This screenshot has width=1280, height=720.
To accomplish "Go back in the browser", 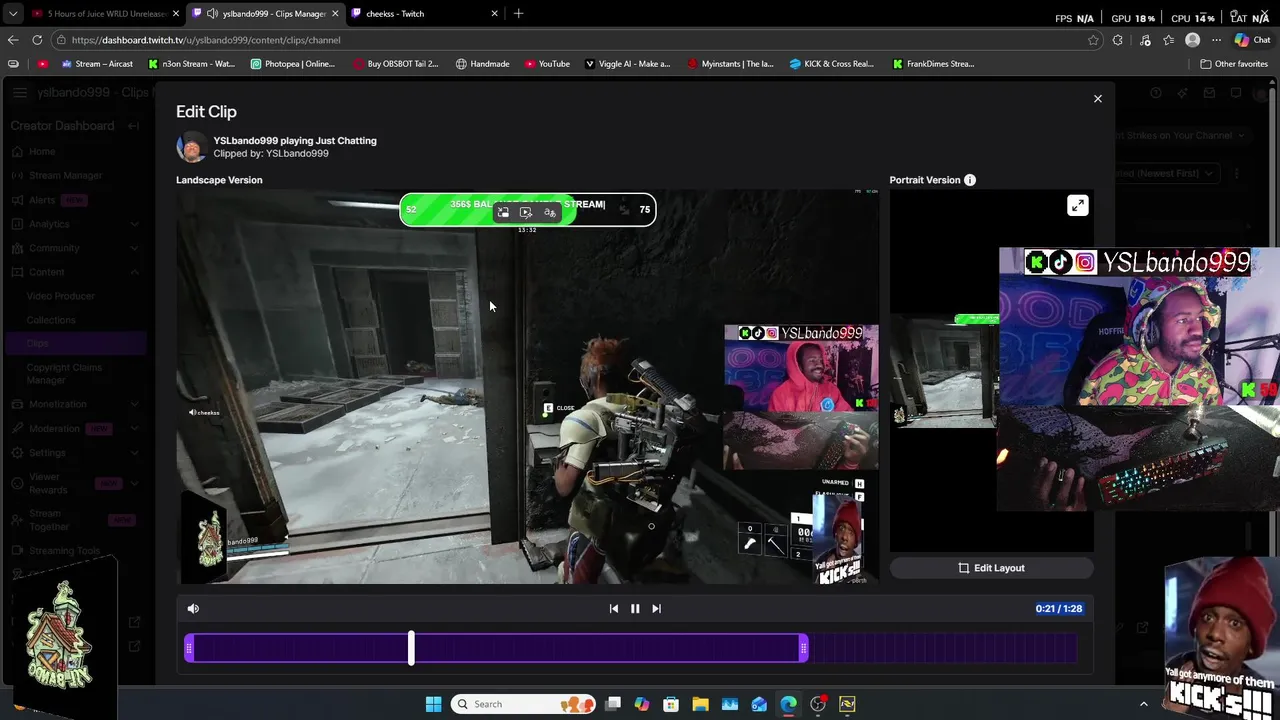I will pos(13,40).
